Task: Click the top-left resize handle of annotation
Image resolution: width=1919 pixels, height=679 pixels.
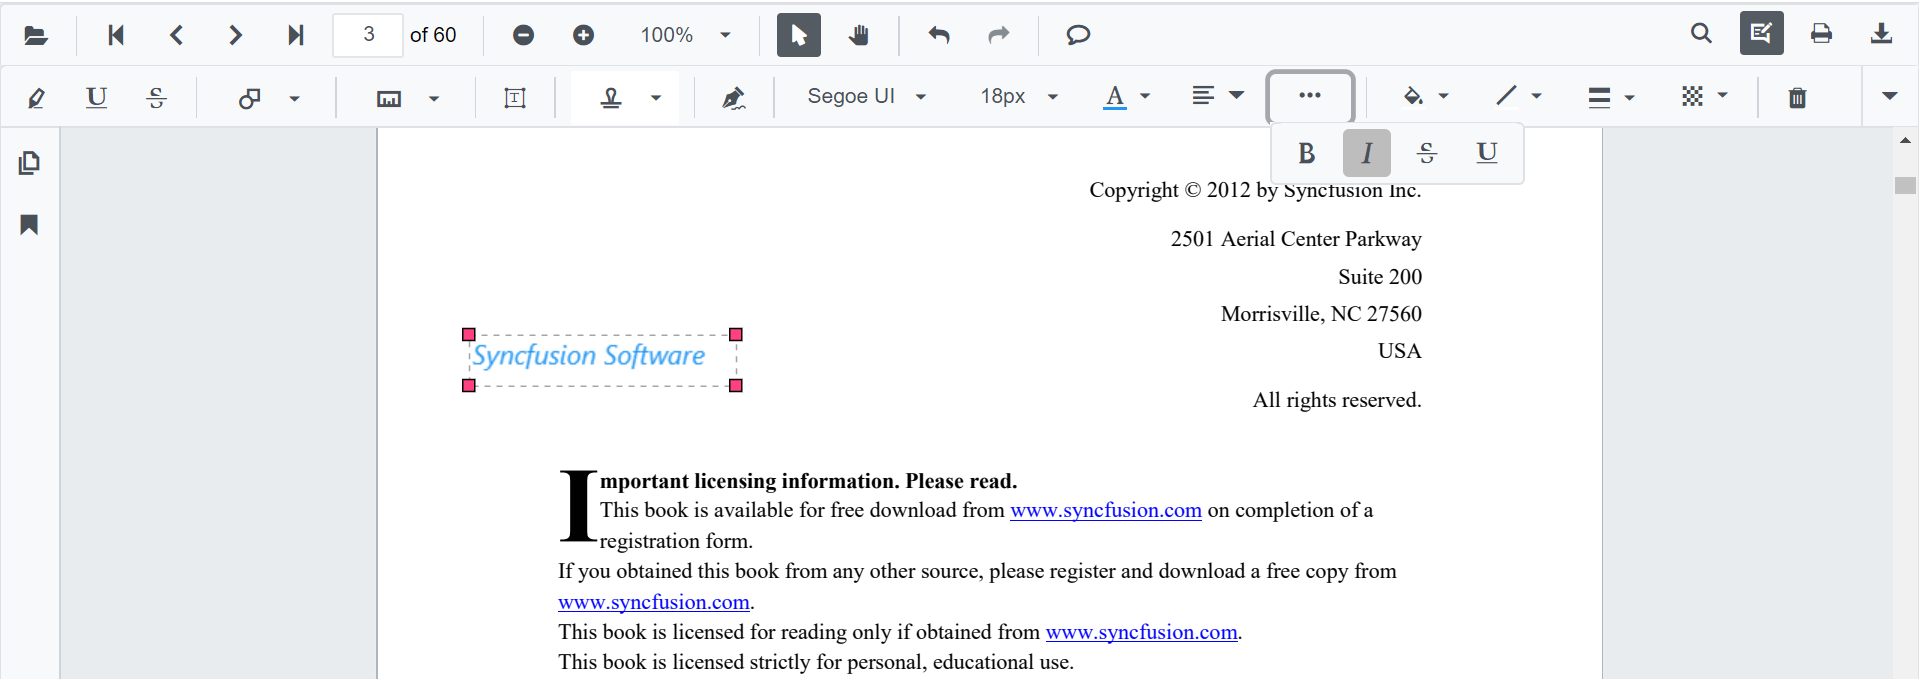Action: point(468,334)
